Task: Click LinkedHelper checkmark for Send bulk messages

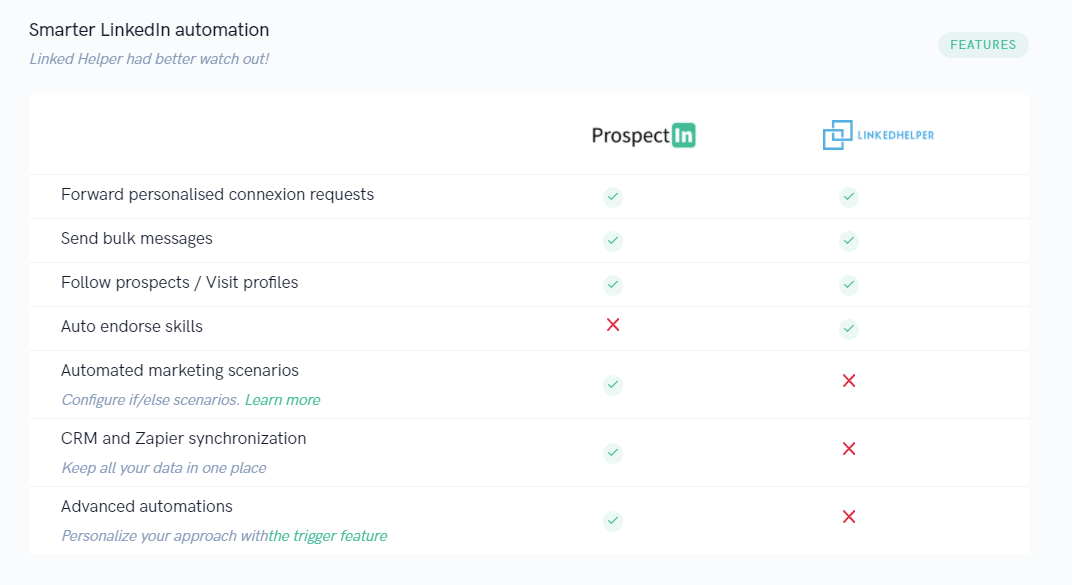Action: tap(848, 241)
